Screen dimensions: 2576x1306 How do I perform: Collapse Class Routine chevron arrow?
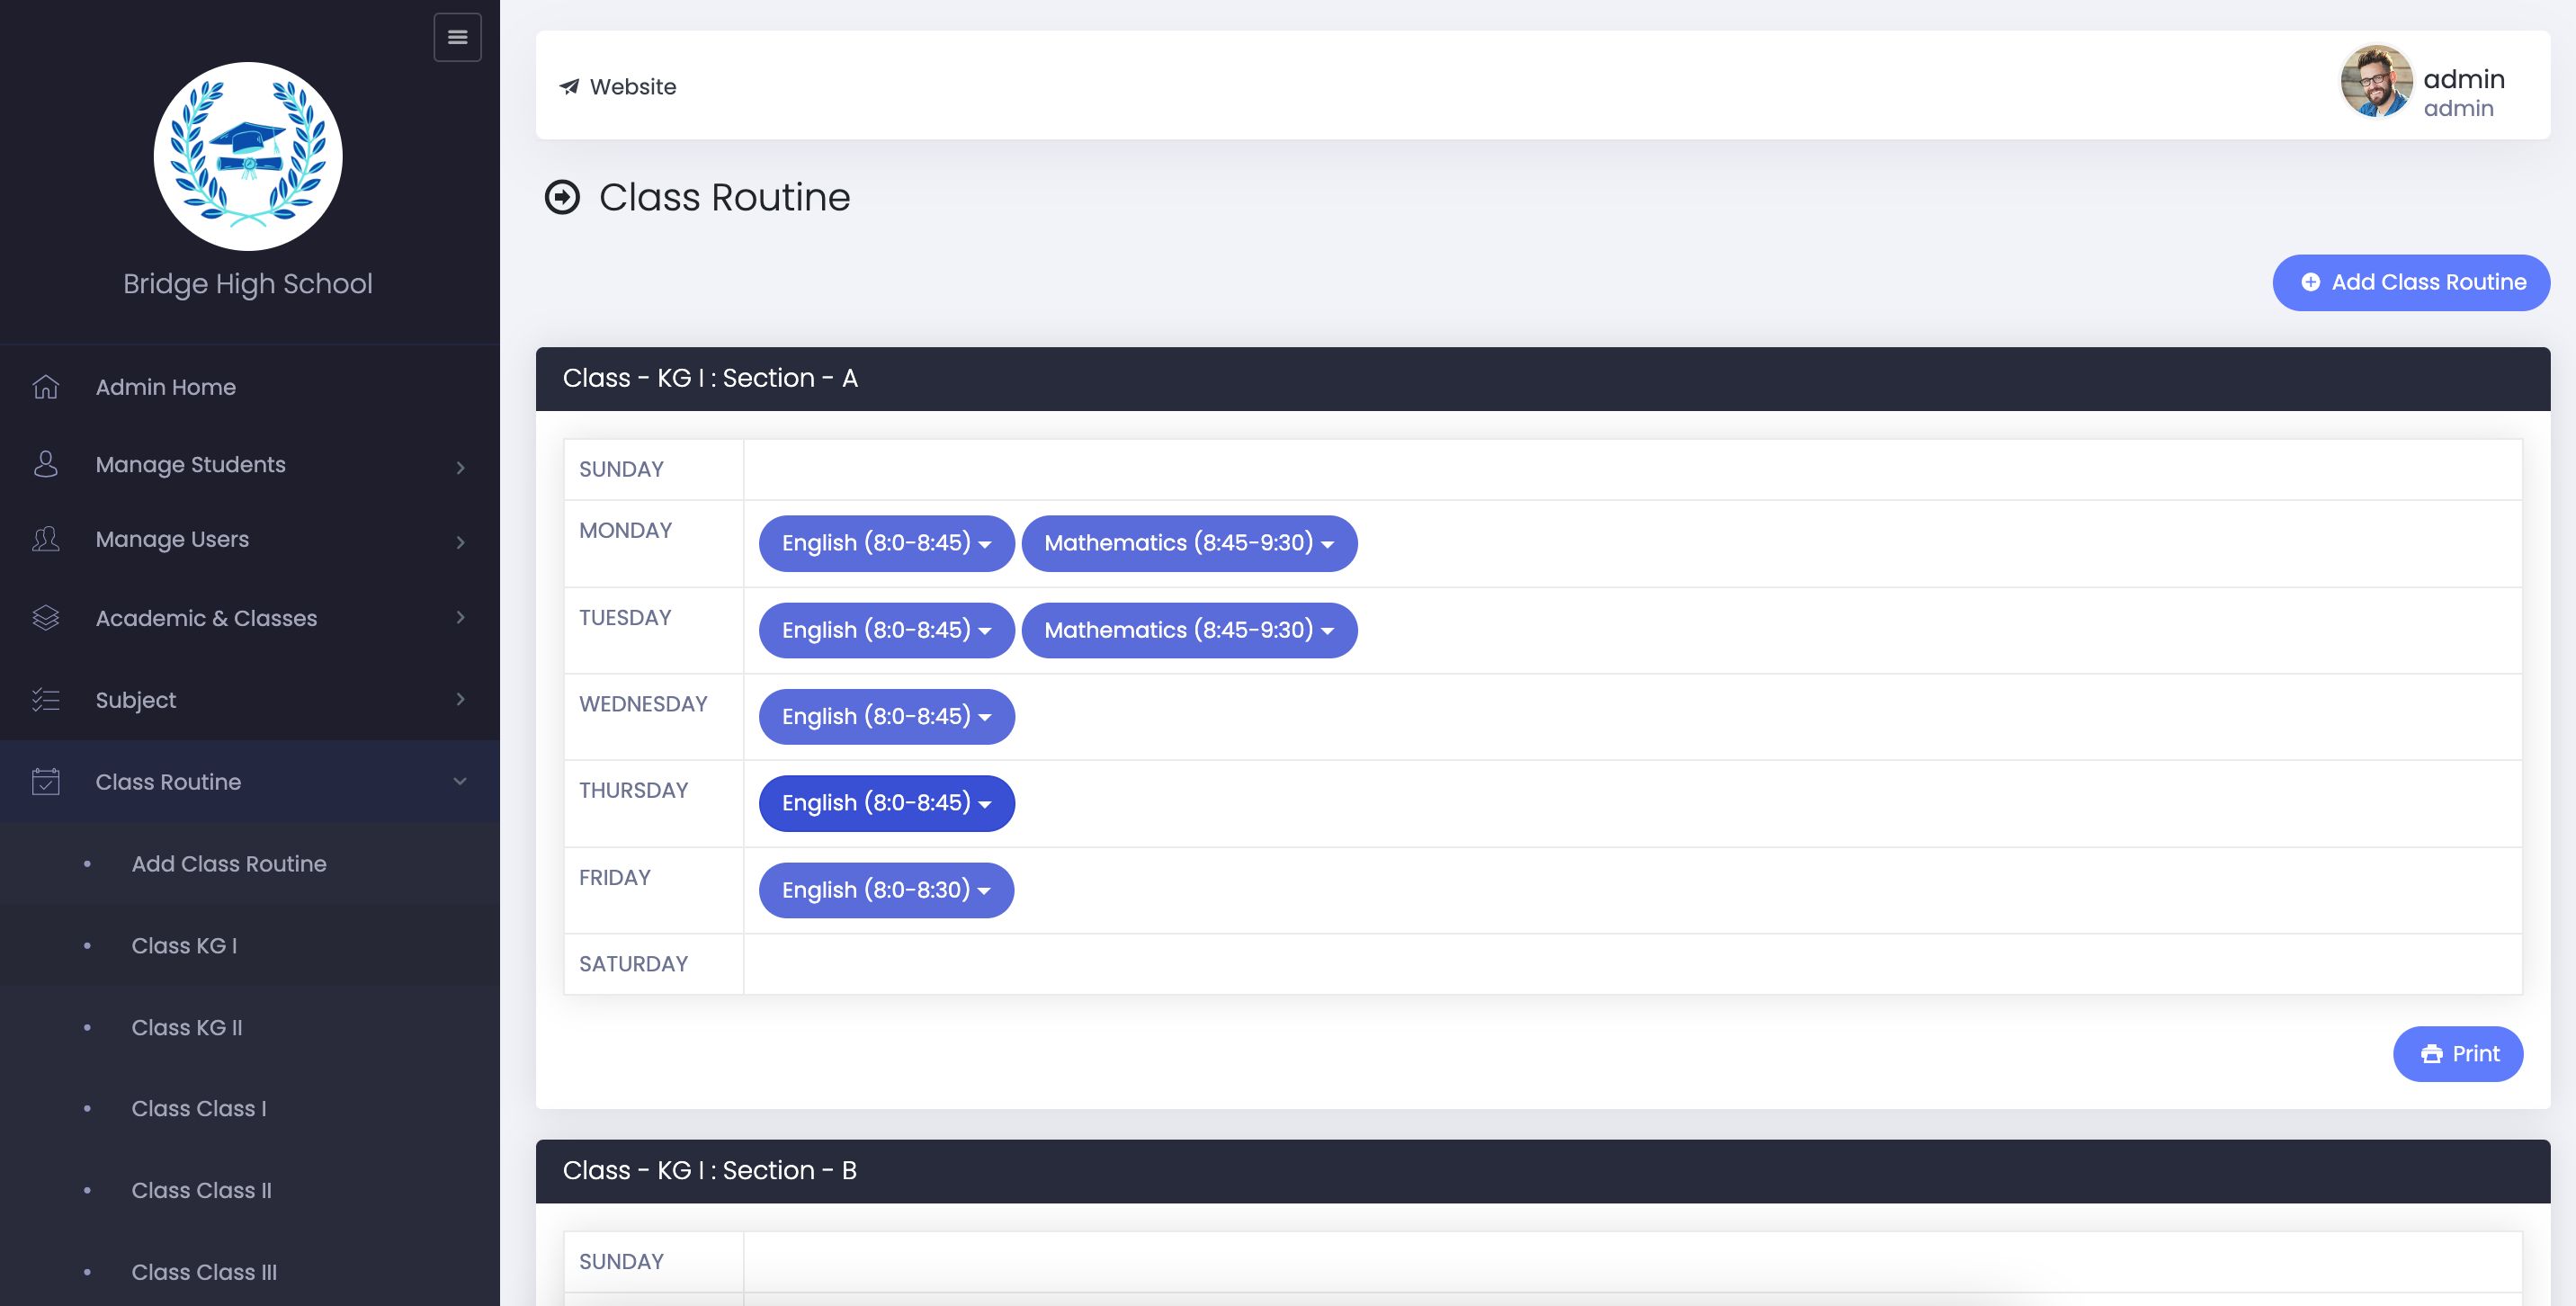pyautogui.click(x=460, y=781)
